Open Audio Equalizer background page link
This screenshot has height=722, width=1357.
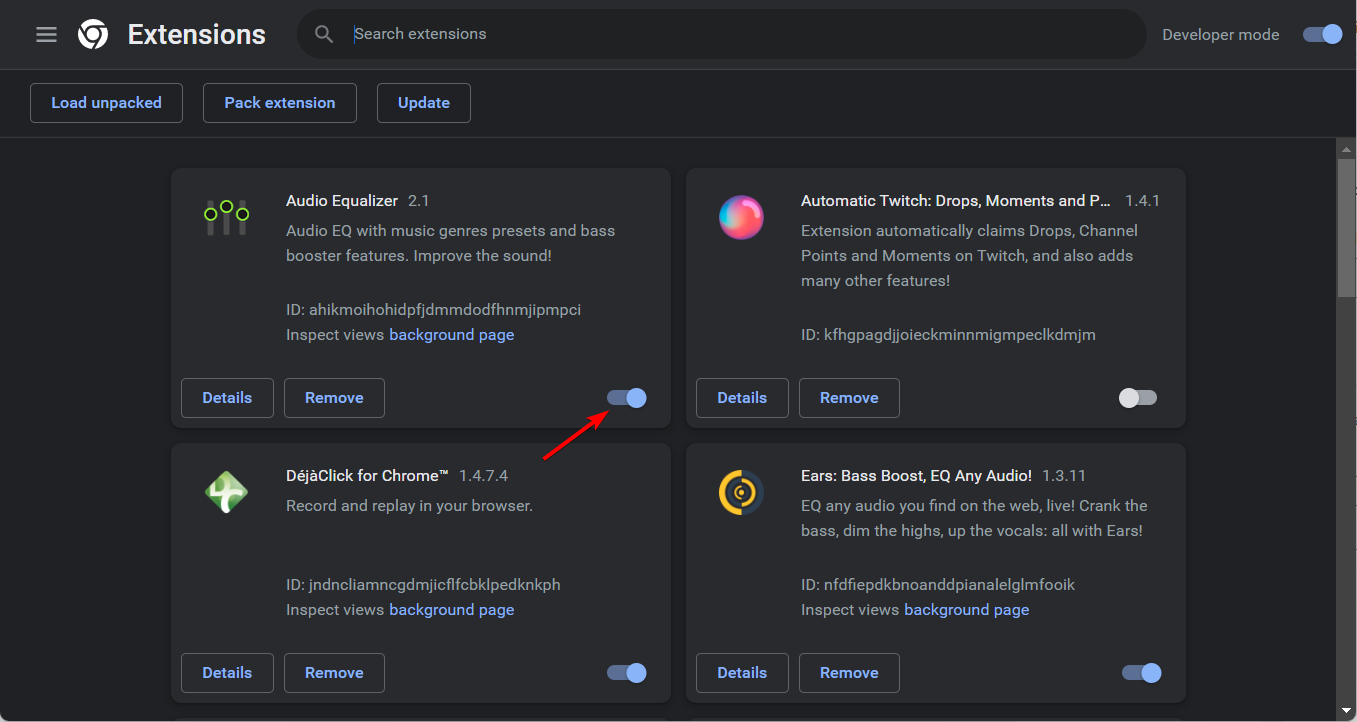coord(451,335)
